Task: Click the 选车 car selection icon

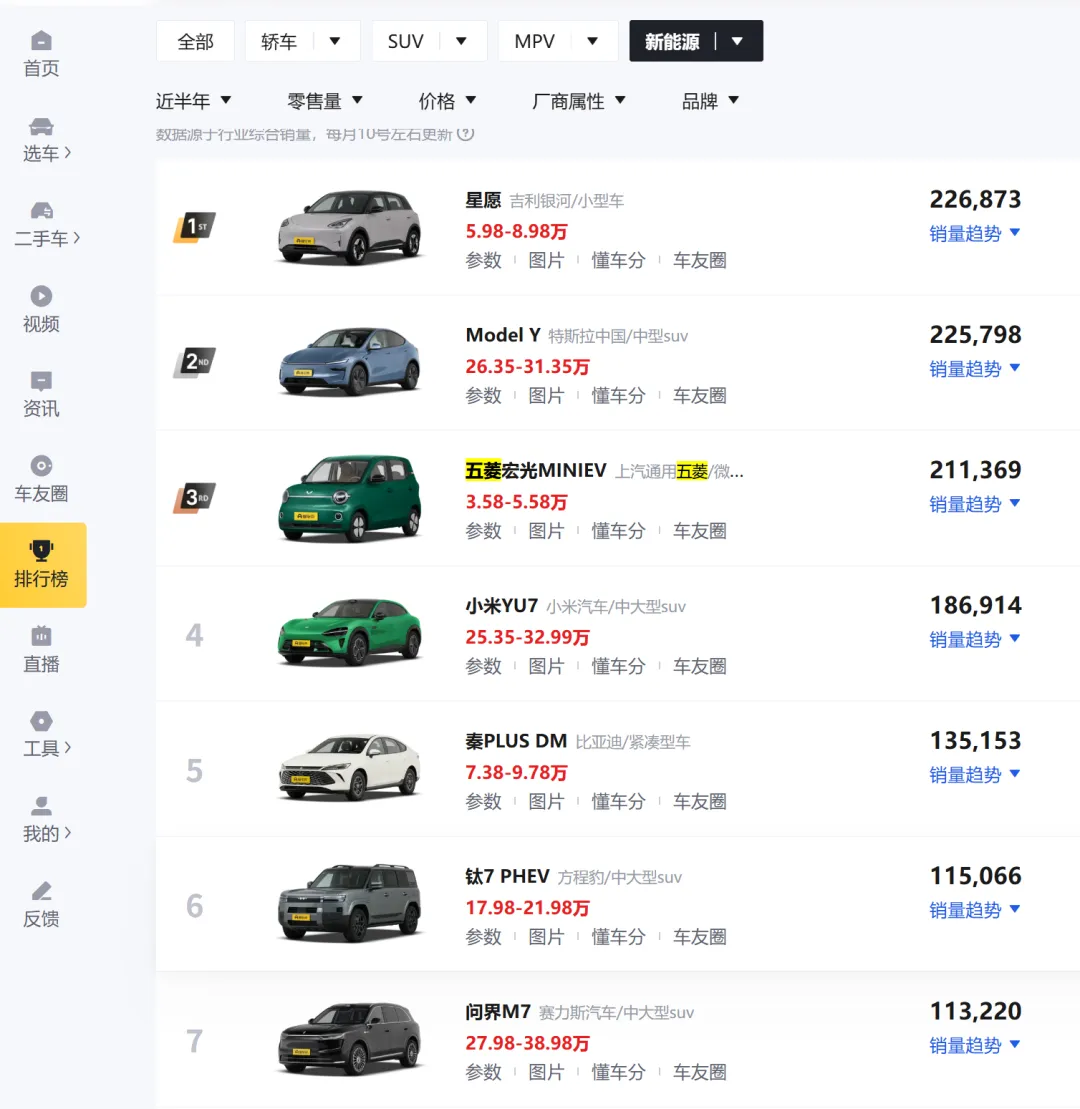Action: [41, 127]
